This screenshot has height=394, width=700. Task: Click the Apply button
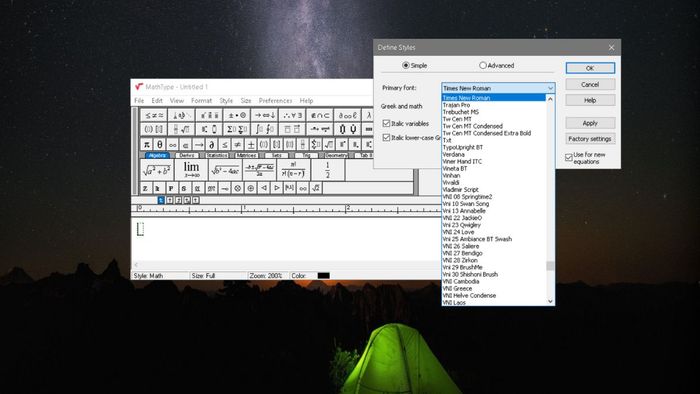point(590,123)
